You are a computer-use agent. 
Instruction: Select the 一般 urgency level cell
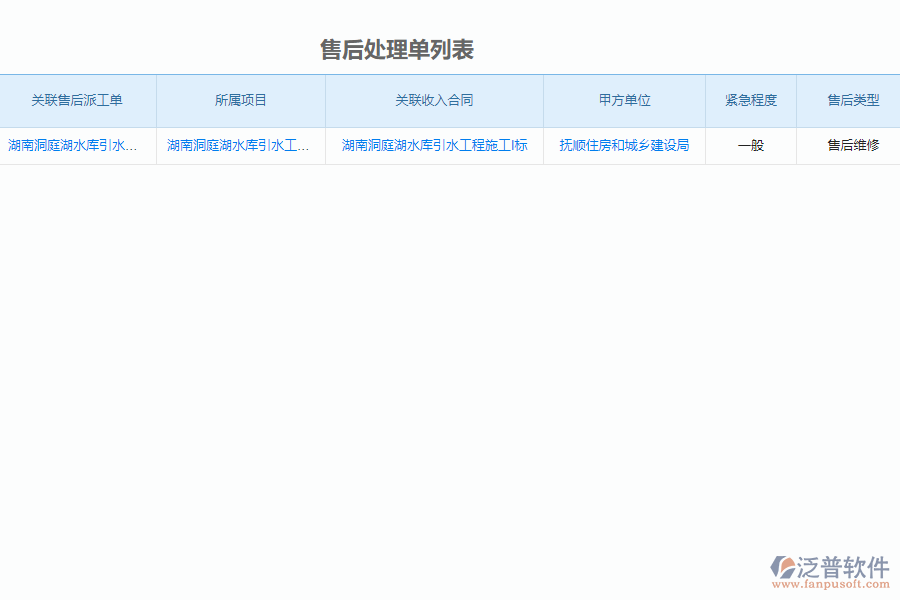(750, 145)
